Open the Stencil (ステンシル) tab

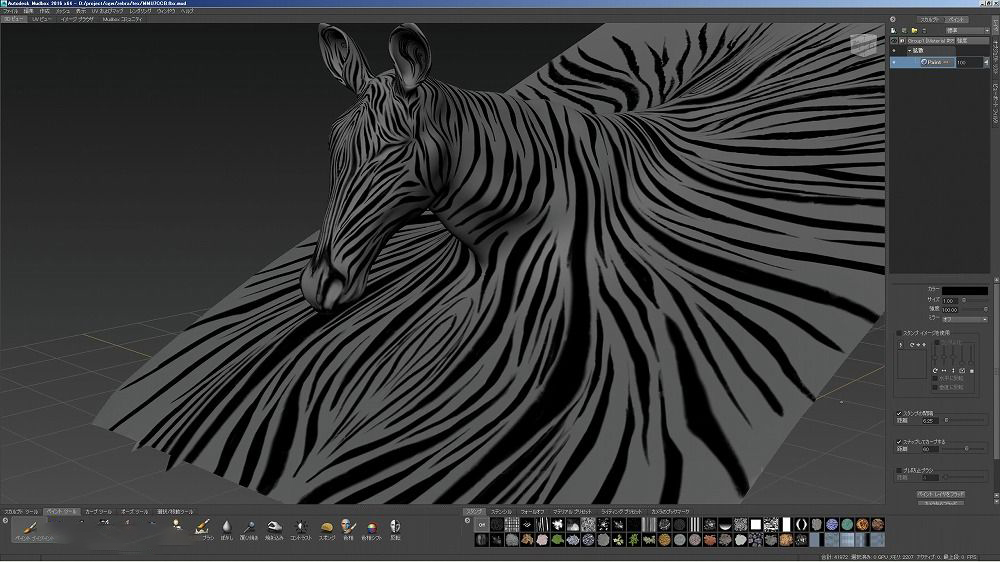coord(500,511)
